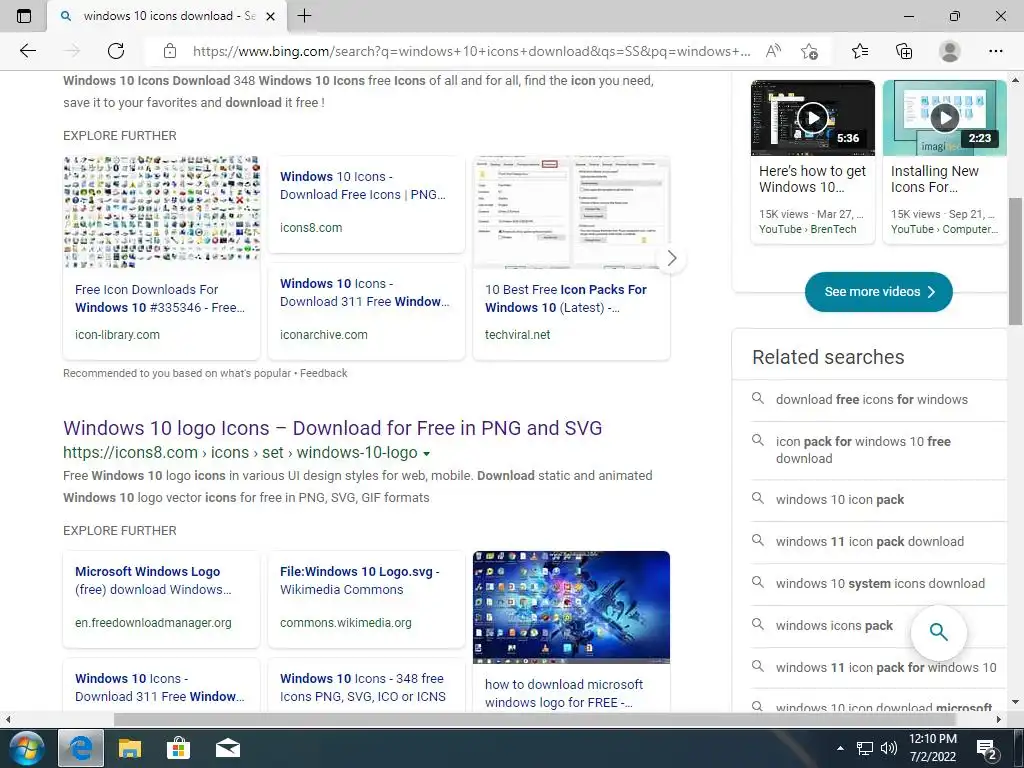Click scroll right arrow on horizontal scrollbar

(x=999, y=719)
